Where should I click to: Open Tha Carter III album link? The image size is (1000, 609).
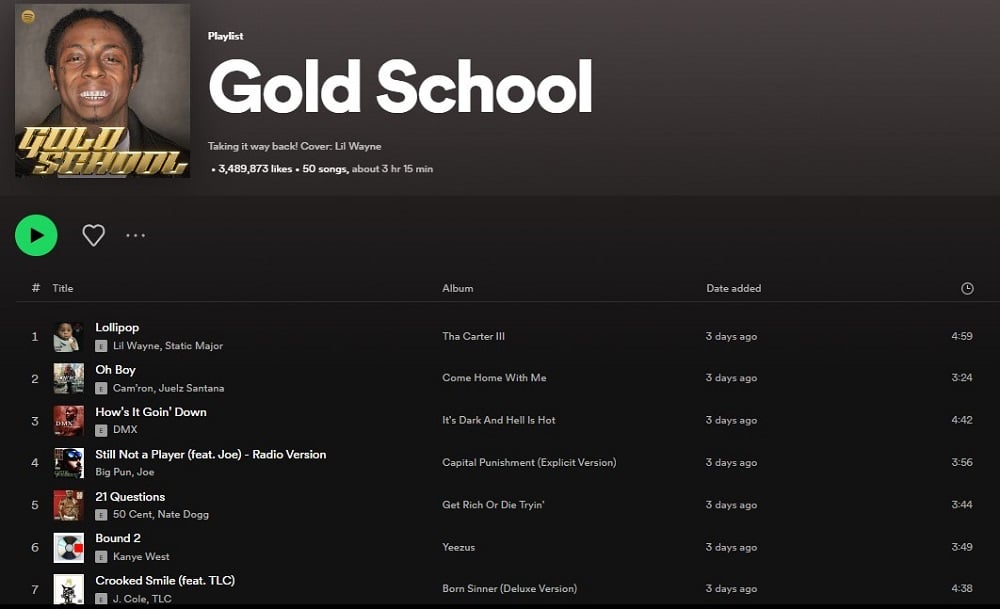point(473,336)
